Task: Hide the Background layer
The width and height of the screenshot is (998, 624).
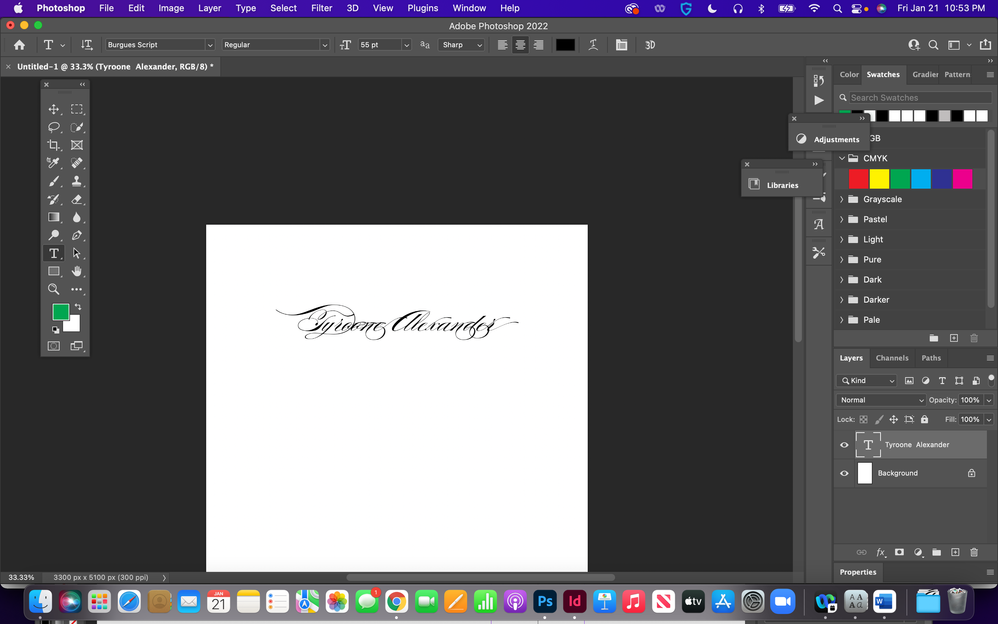Action: [844, 473]
